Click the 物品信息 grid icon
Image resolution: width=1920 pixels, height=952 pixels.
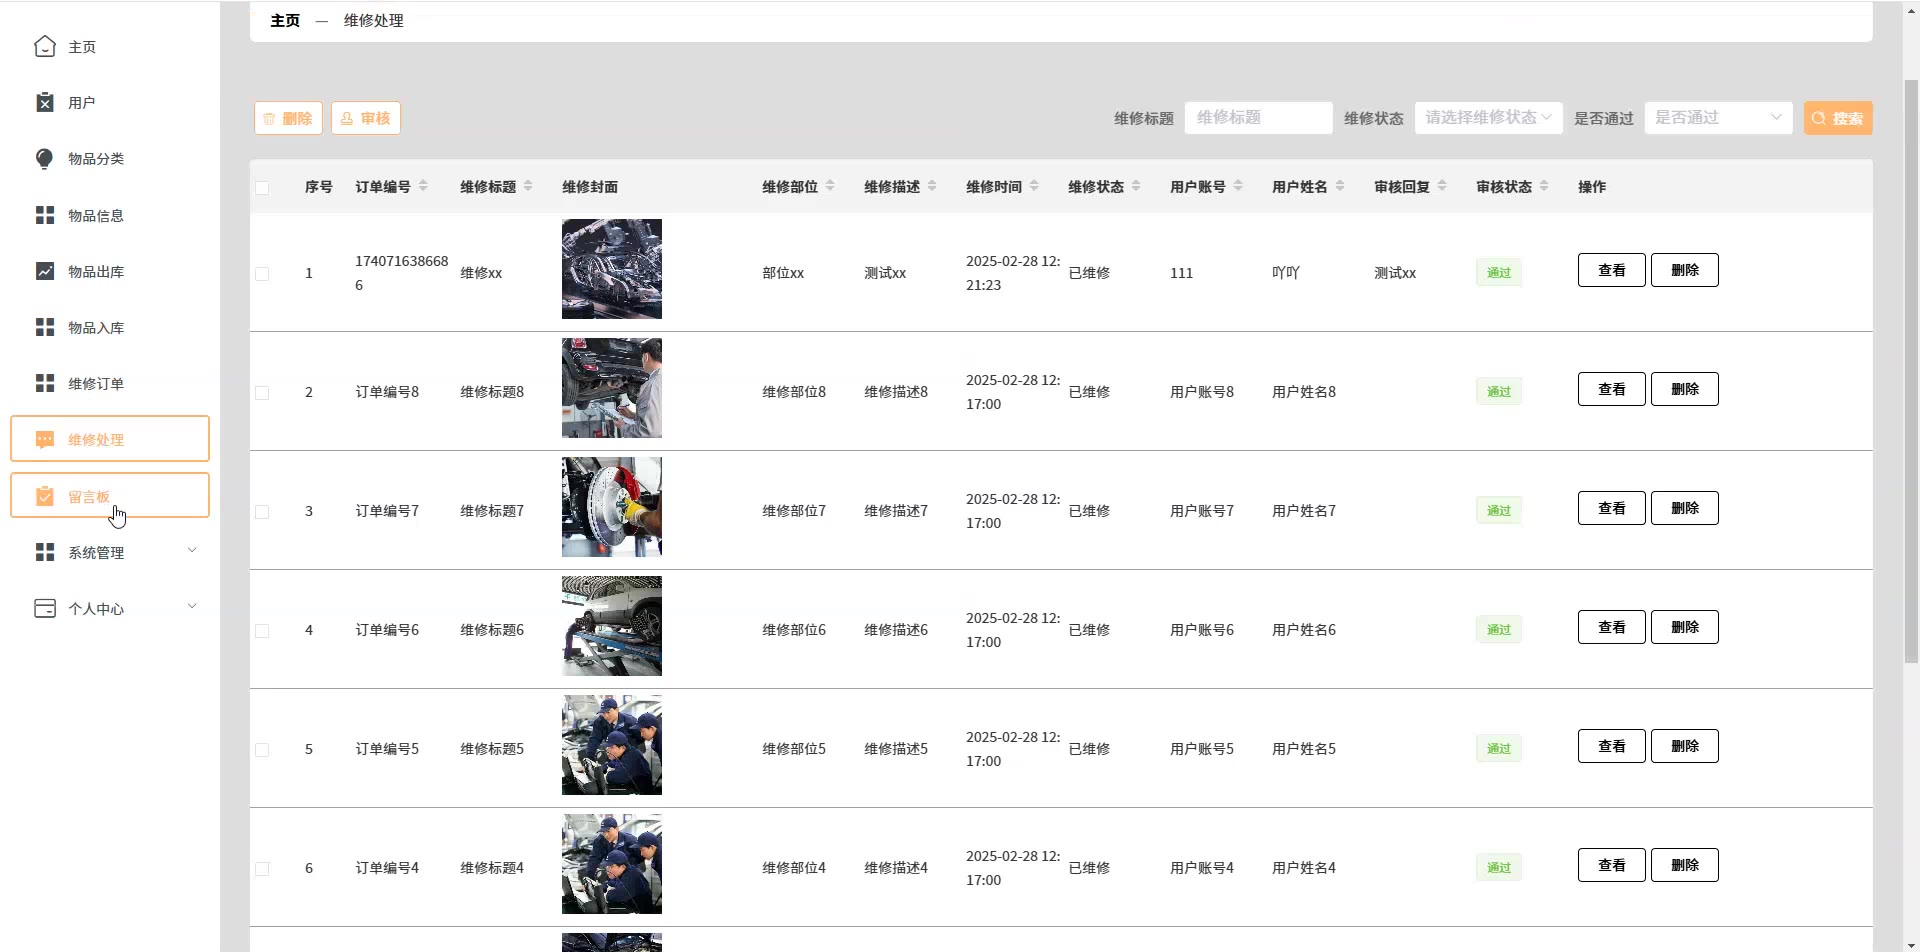[45, 216]
